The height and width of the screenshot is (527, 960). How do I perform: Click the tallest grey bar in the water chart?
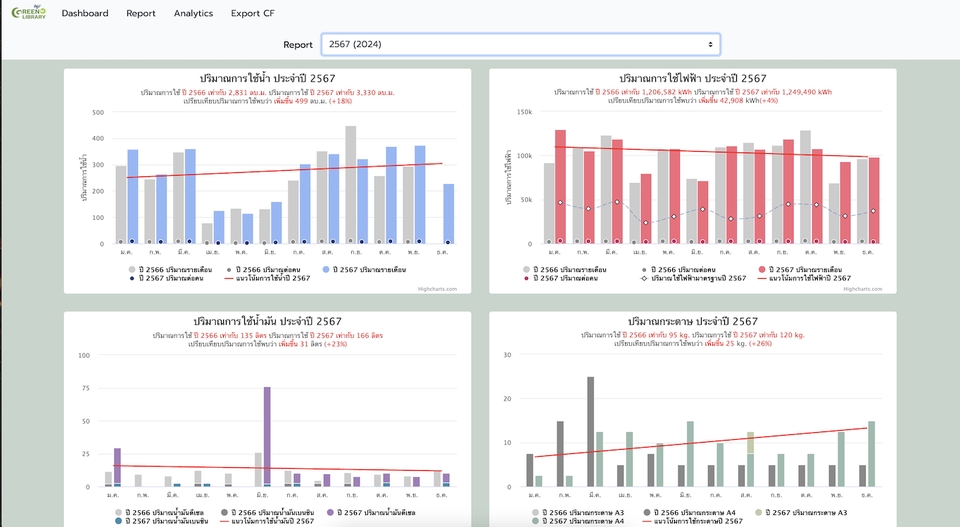[350, 185]
